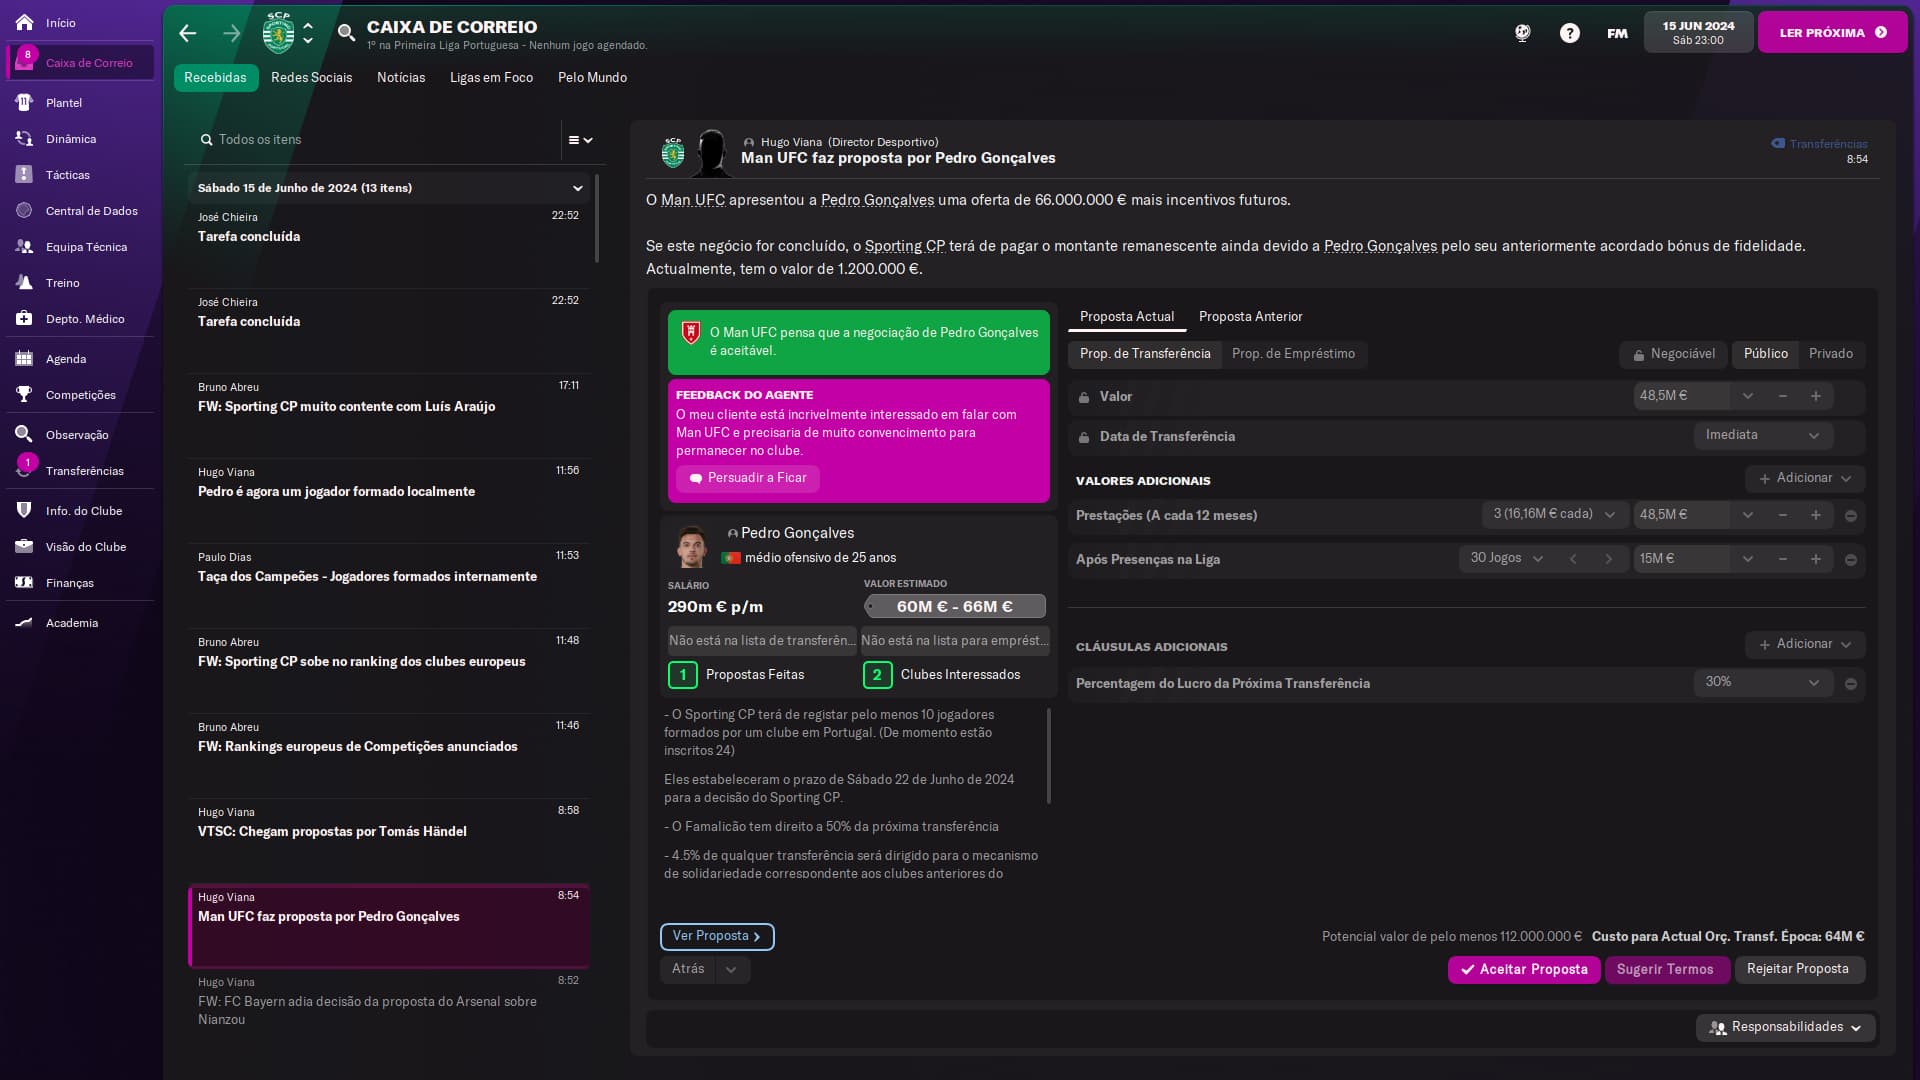Open Agenda calendar icon

[24, 358]
